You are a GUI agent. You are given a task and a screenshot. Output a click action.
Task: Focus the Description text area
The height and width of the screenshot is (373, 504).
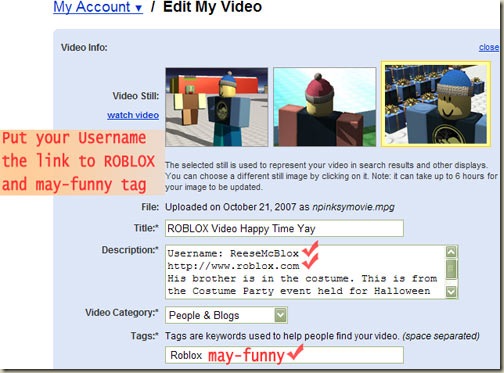305,272
